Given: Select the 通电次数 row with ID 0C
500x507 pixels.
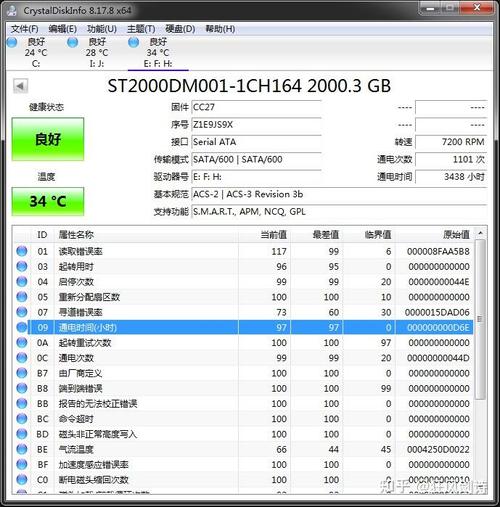Looking at the screenshot, I should pos(243,358).
